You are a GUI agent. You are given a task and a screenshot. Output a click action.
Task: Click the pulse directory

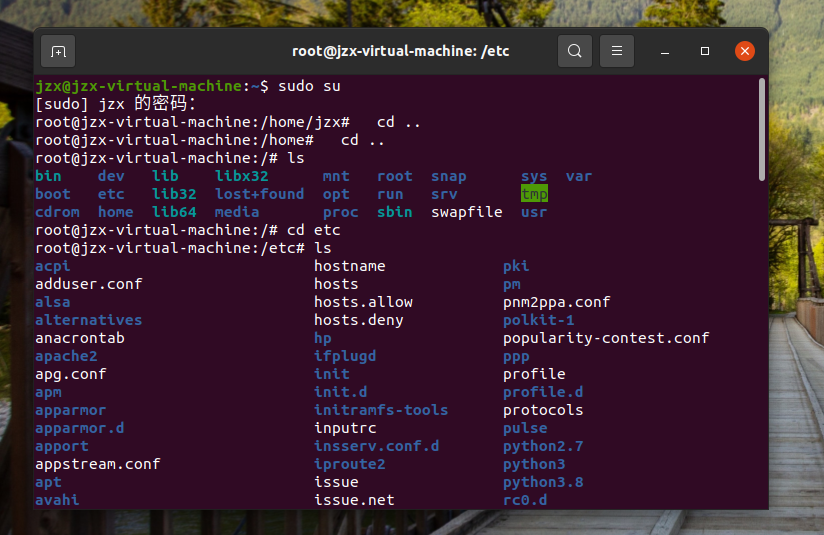(x=525, y=428)
